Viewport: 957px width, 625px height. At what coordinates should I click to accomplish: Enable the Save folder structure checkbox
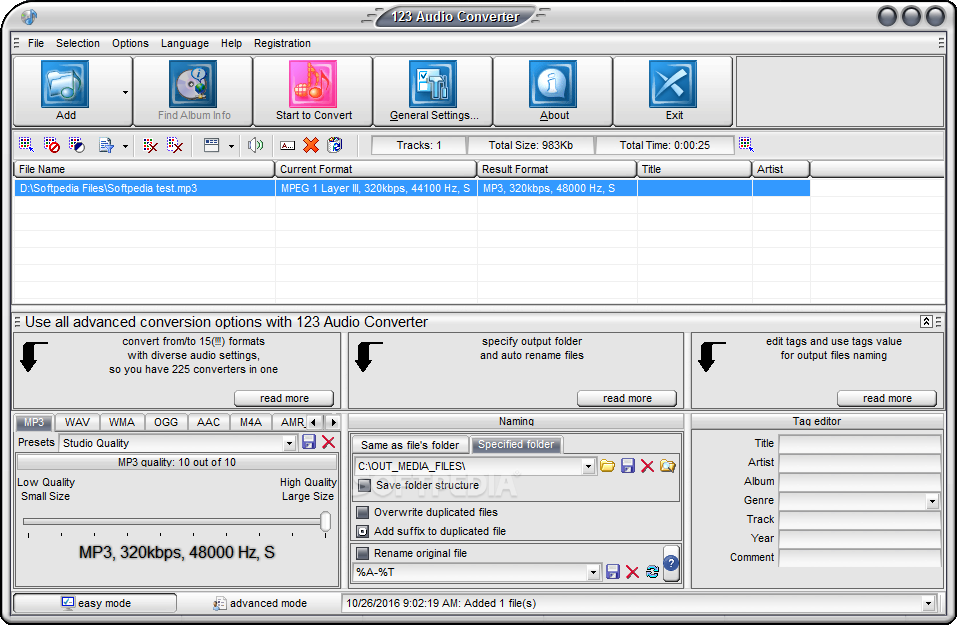(364, 486)
